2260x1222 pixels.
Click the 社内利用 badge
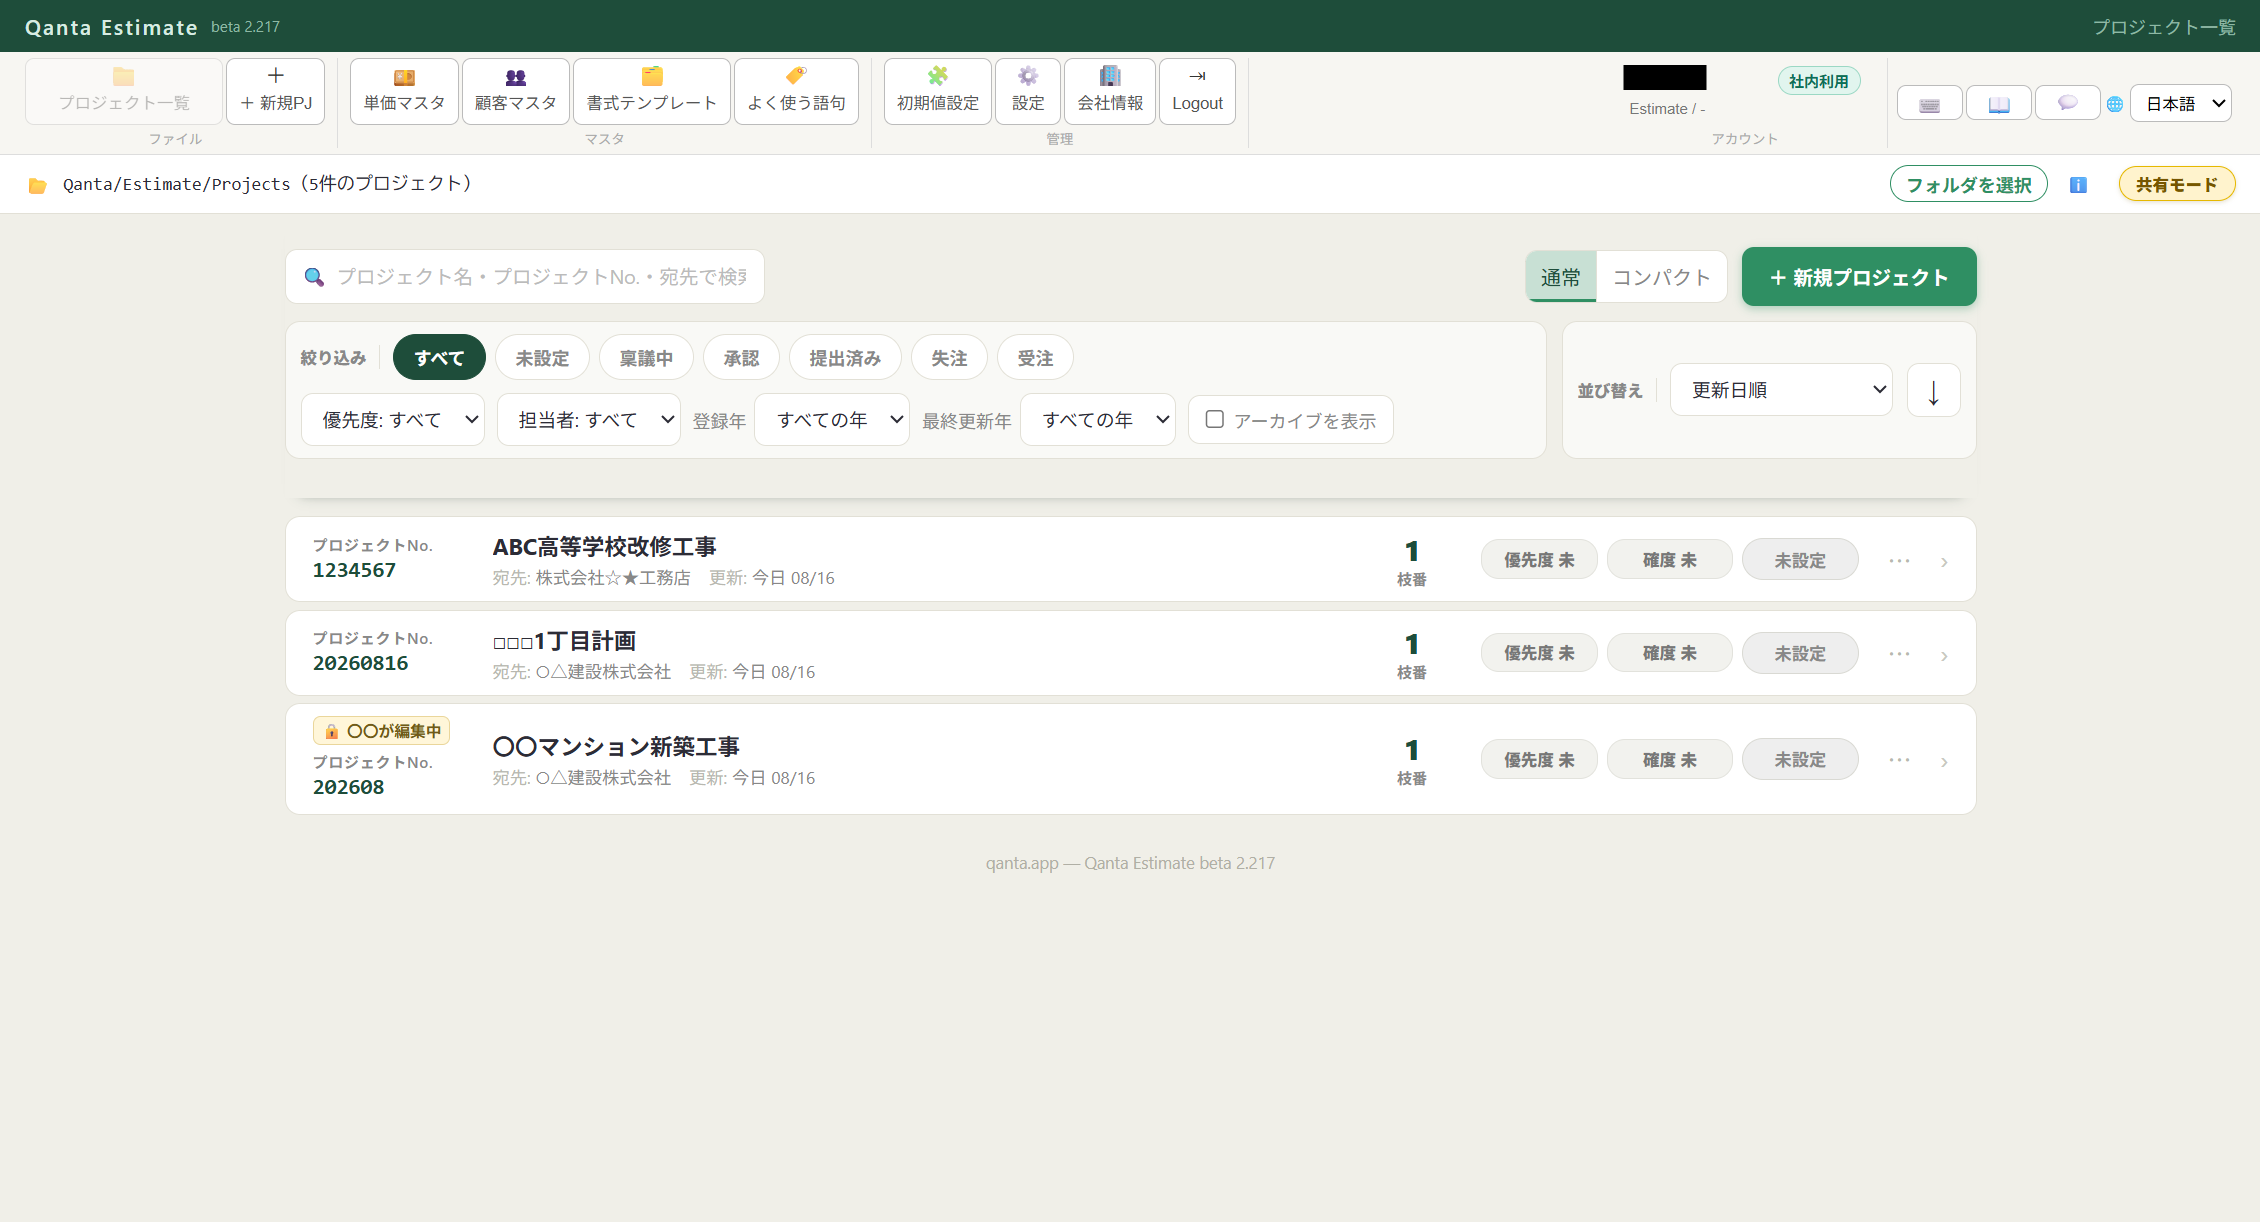pyautogui.click(x=1819, y=81)
